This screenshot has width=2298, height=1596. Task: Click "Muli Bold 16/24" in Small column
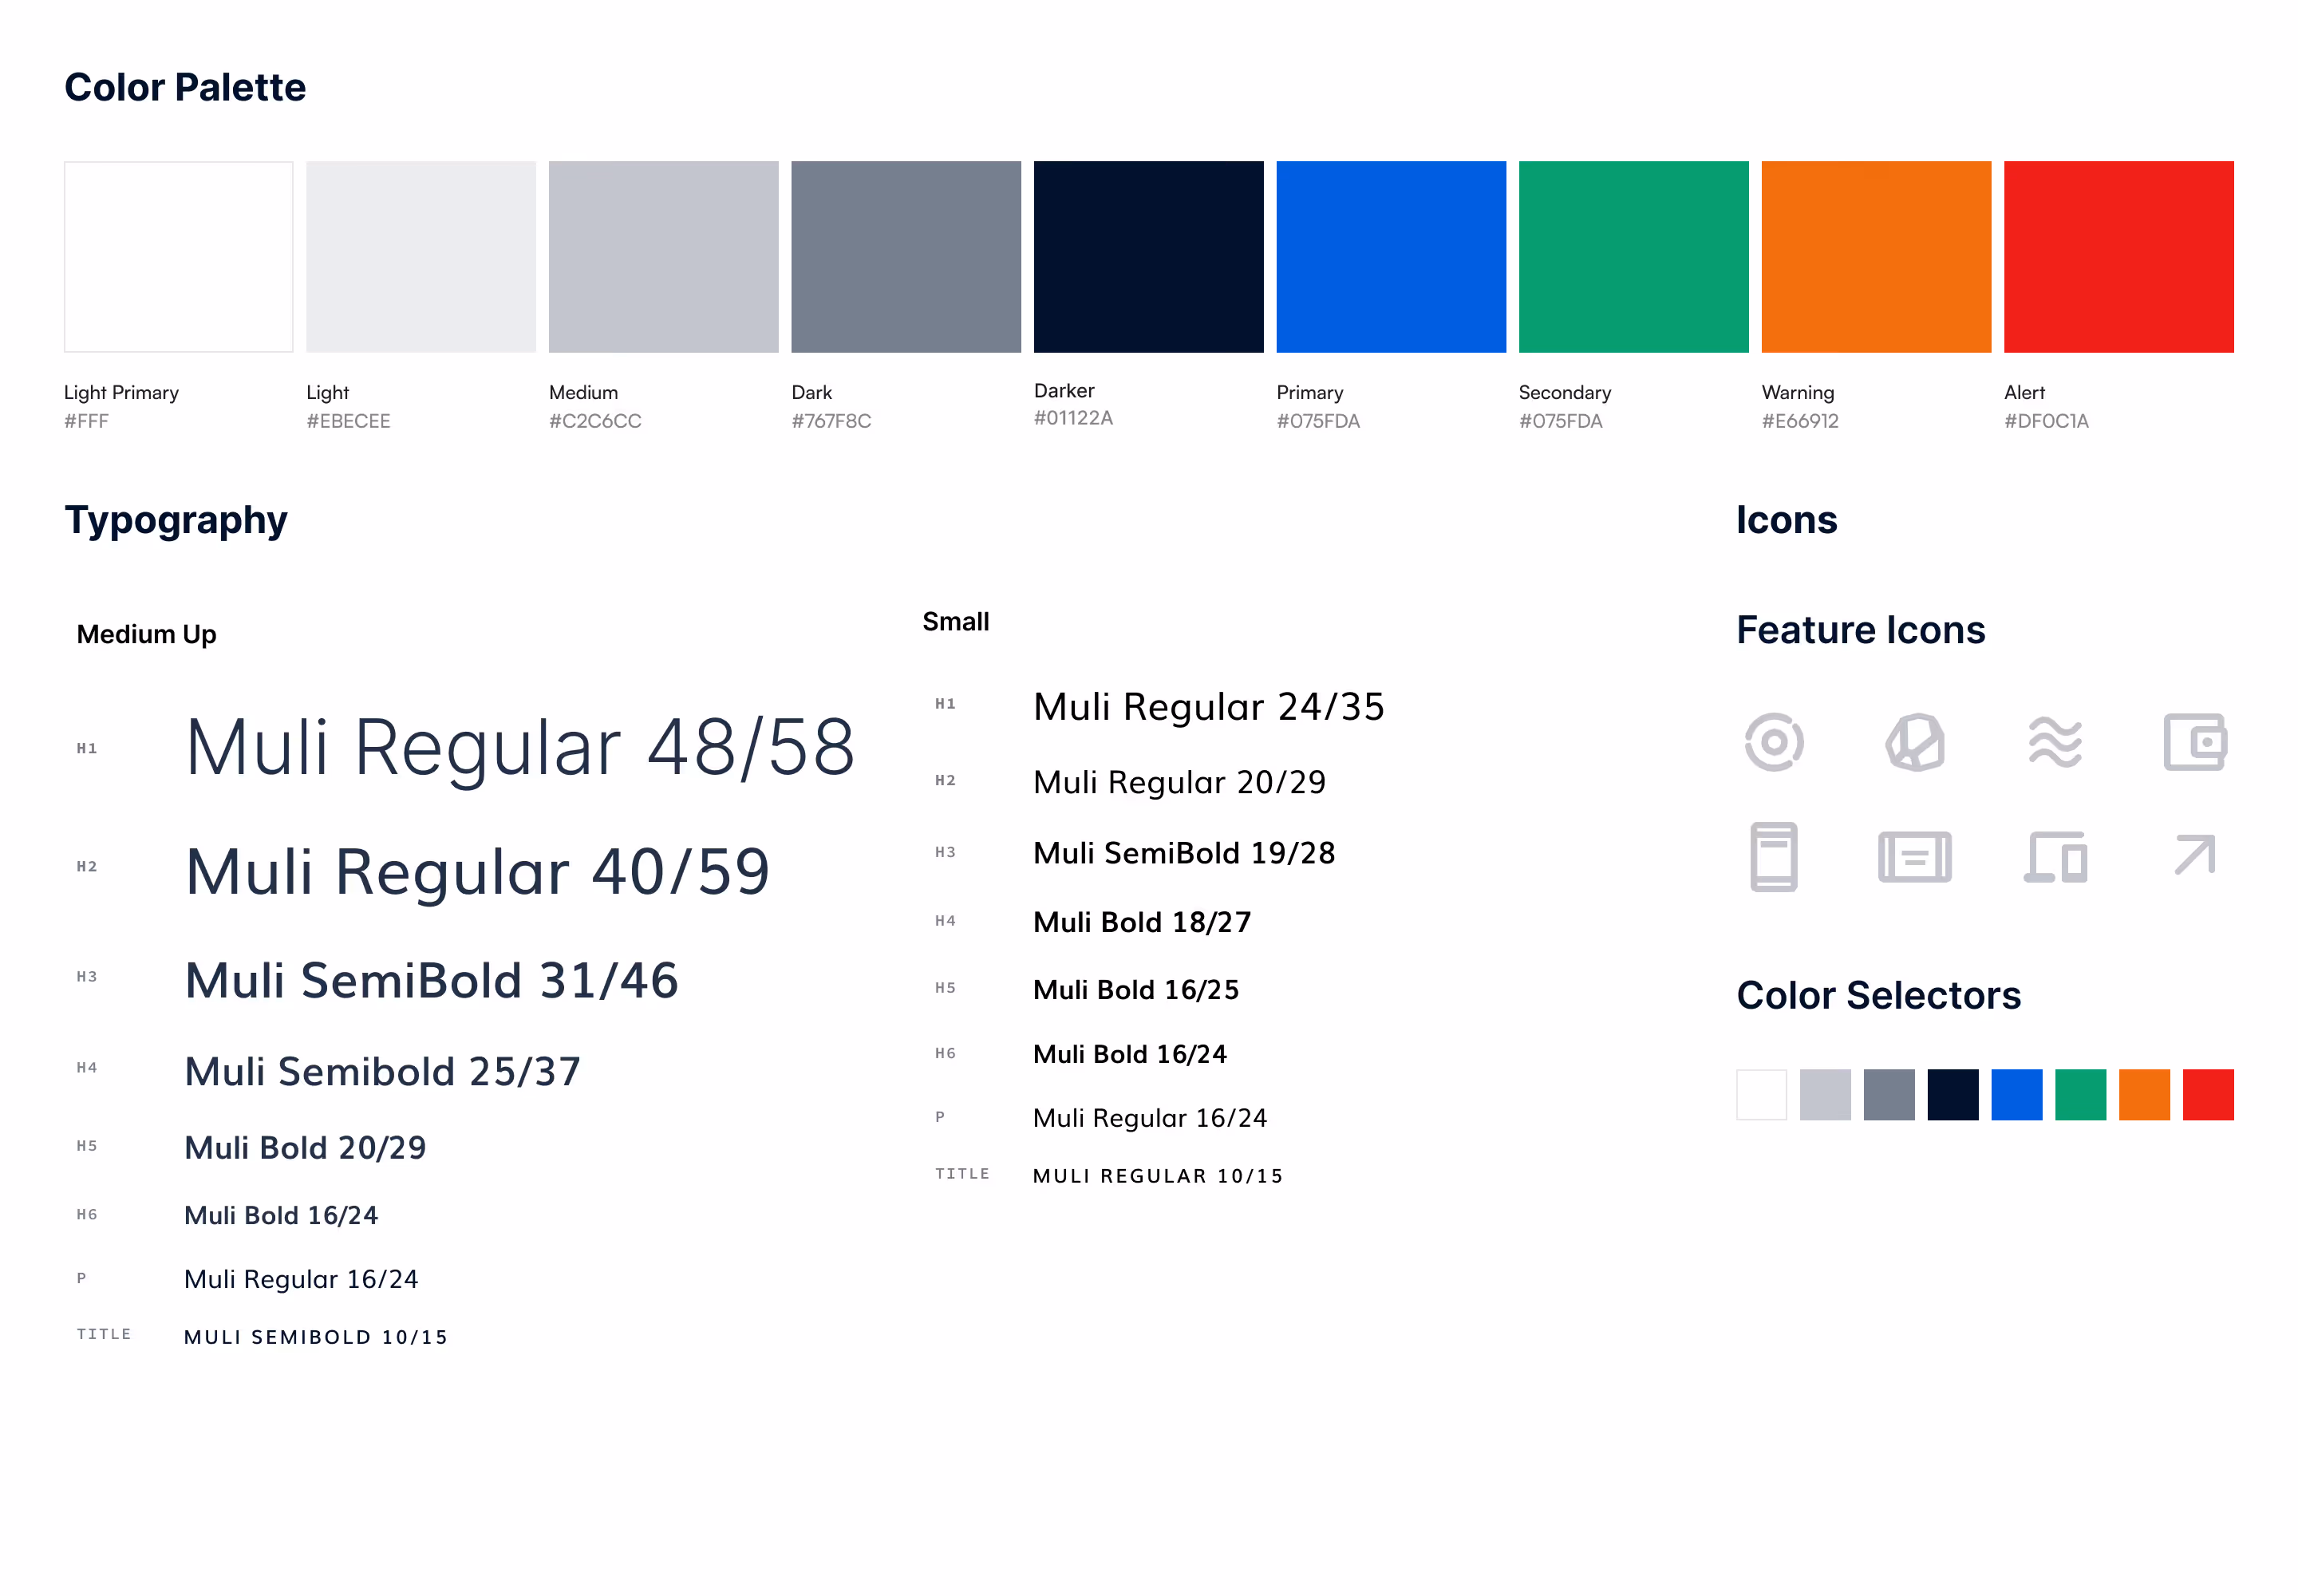click(1130, 1054)
